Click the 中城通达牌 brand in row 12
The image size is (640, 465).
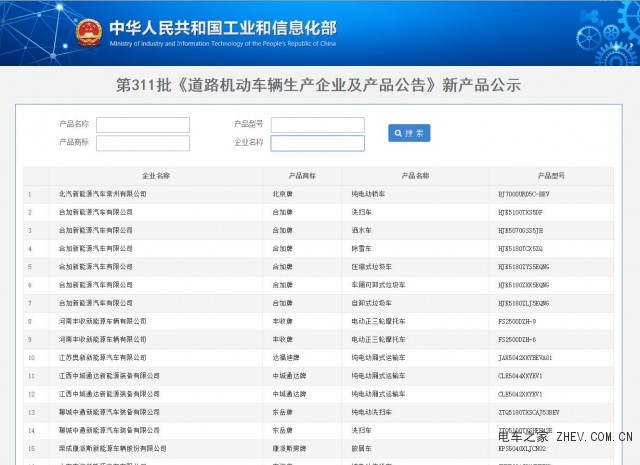click(x=289, y=394)
